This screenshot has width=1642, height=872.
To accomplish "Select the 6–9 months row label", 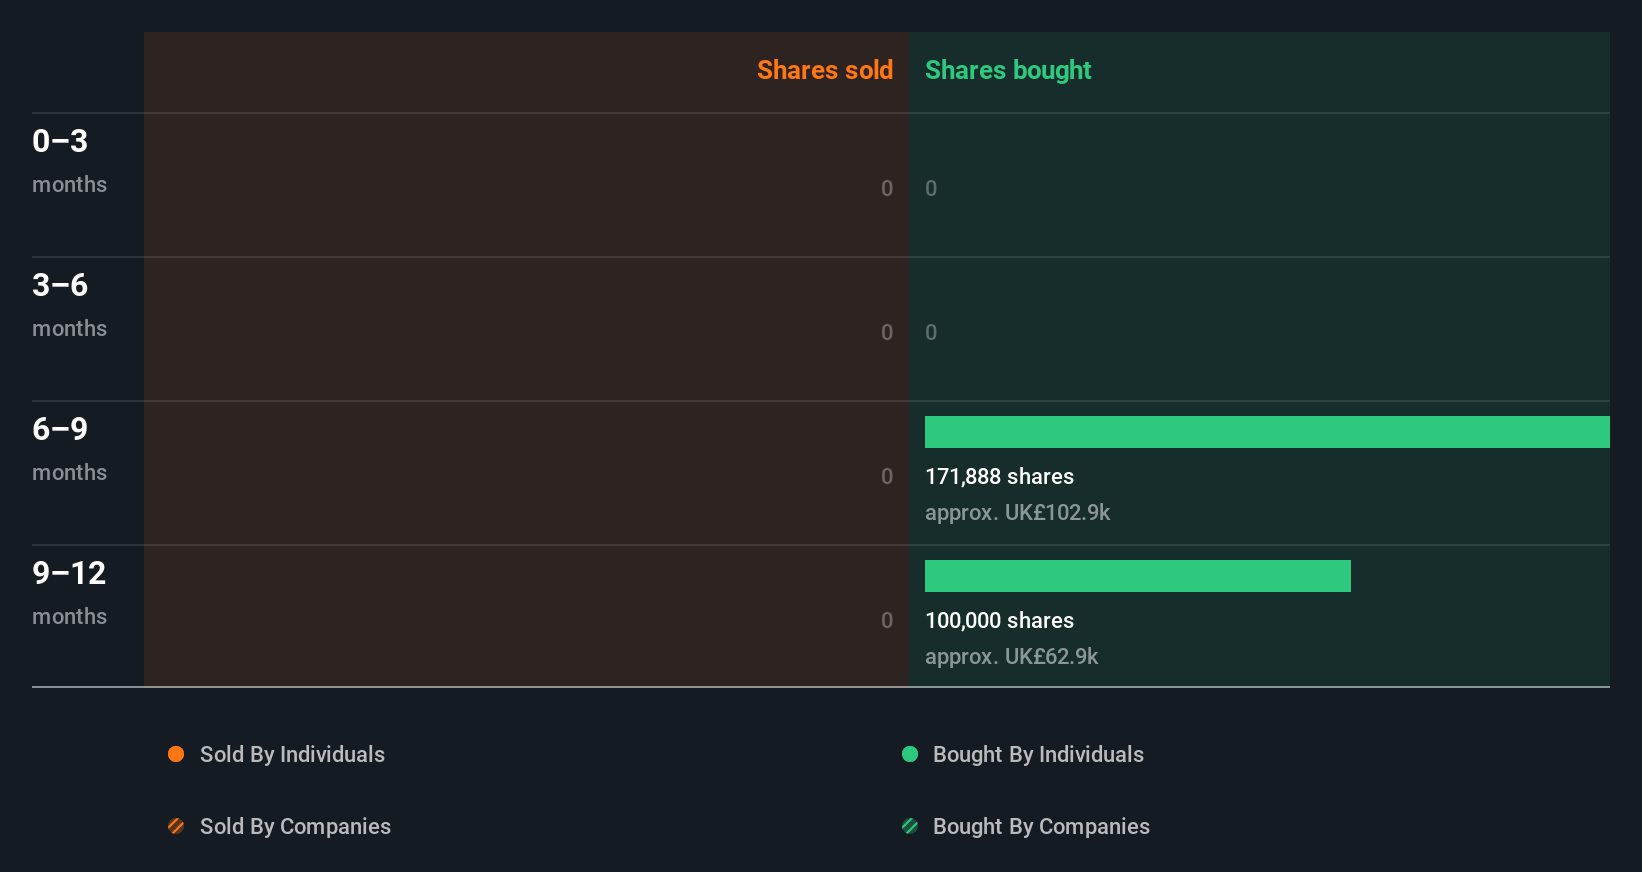I will [x=69, y=448].
